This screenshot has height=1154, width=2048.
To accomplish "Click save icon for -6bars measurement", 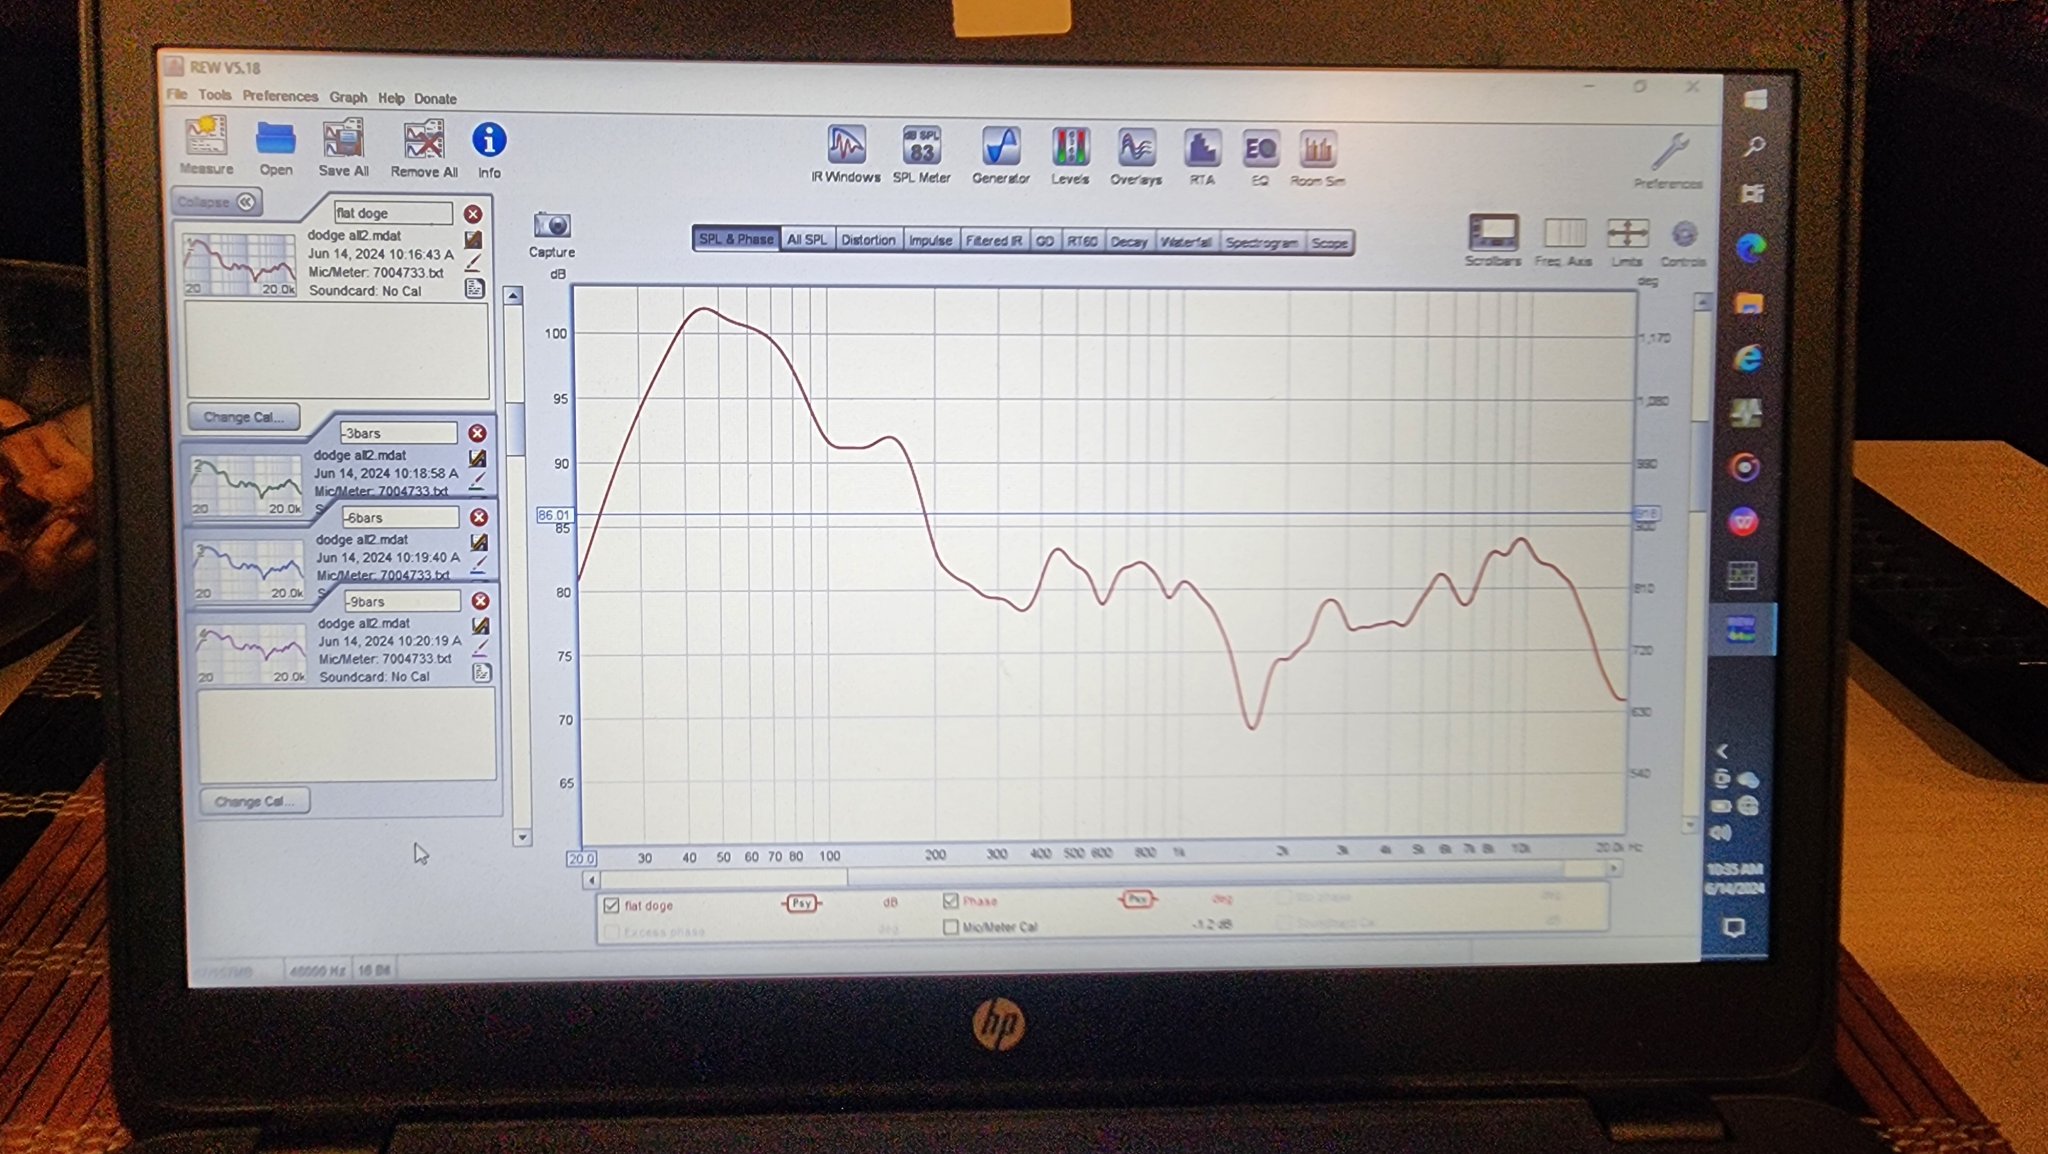I will pos(479,543).
